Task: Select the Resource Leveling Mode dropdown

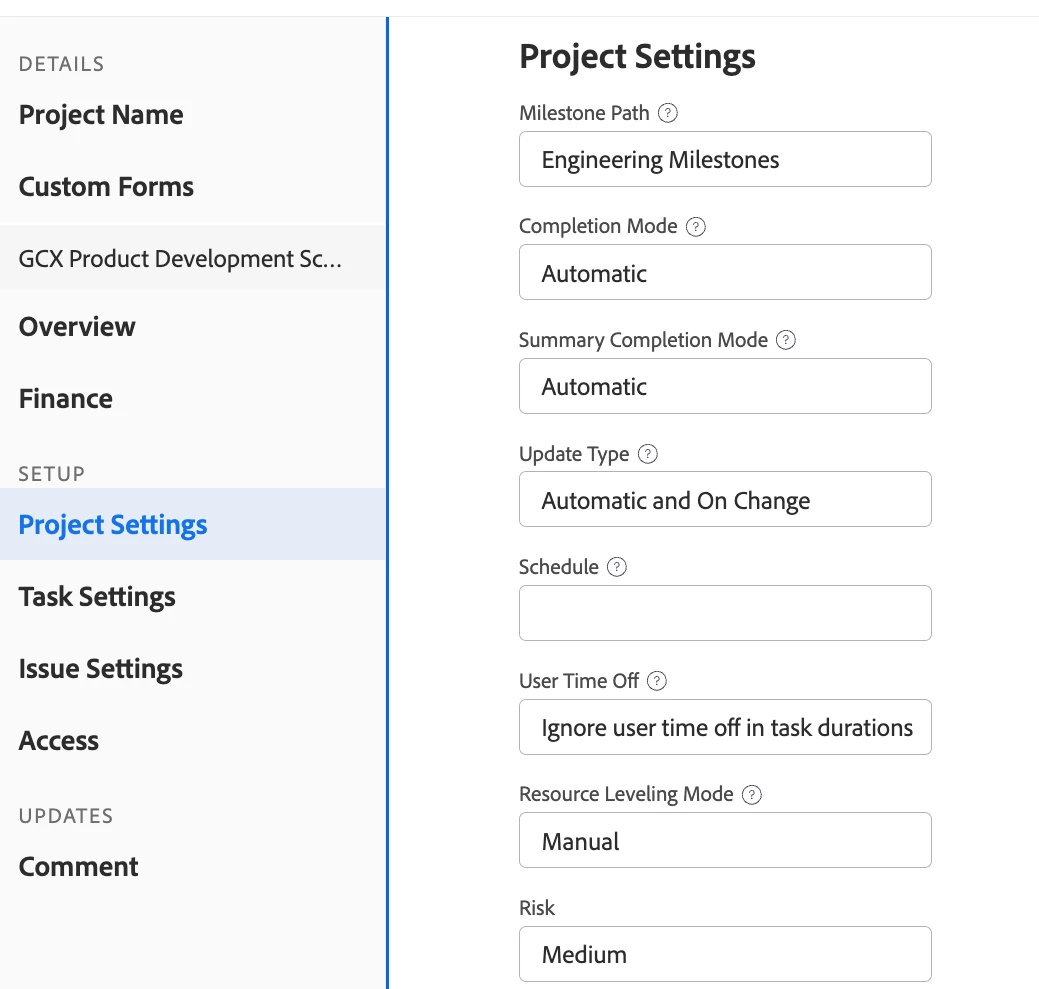Action: [x=725, y=841]
